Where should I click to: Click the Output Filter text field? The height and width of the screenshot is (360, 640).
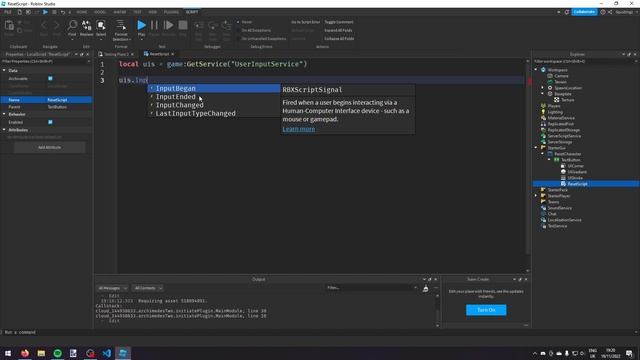click(x=371, y=288)
